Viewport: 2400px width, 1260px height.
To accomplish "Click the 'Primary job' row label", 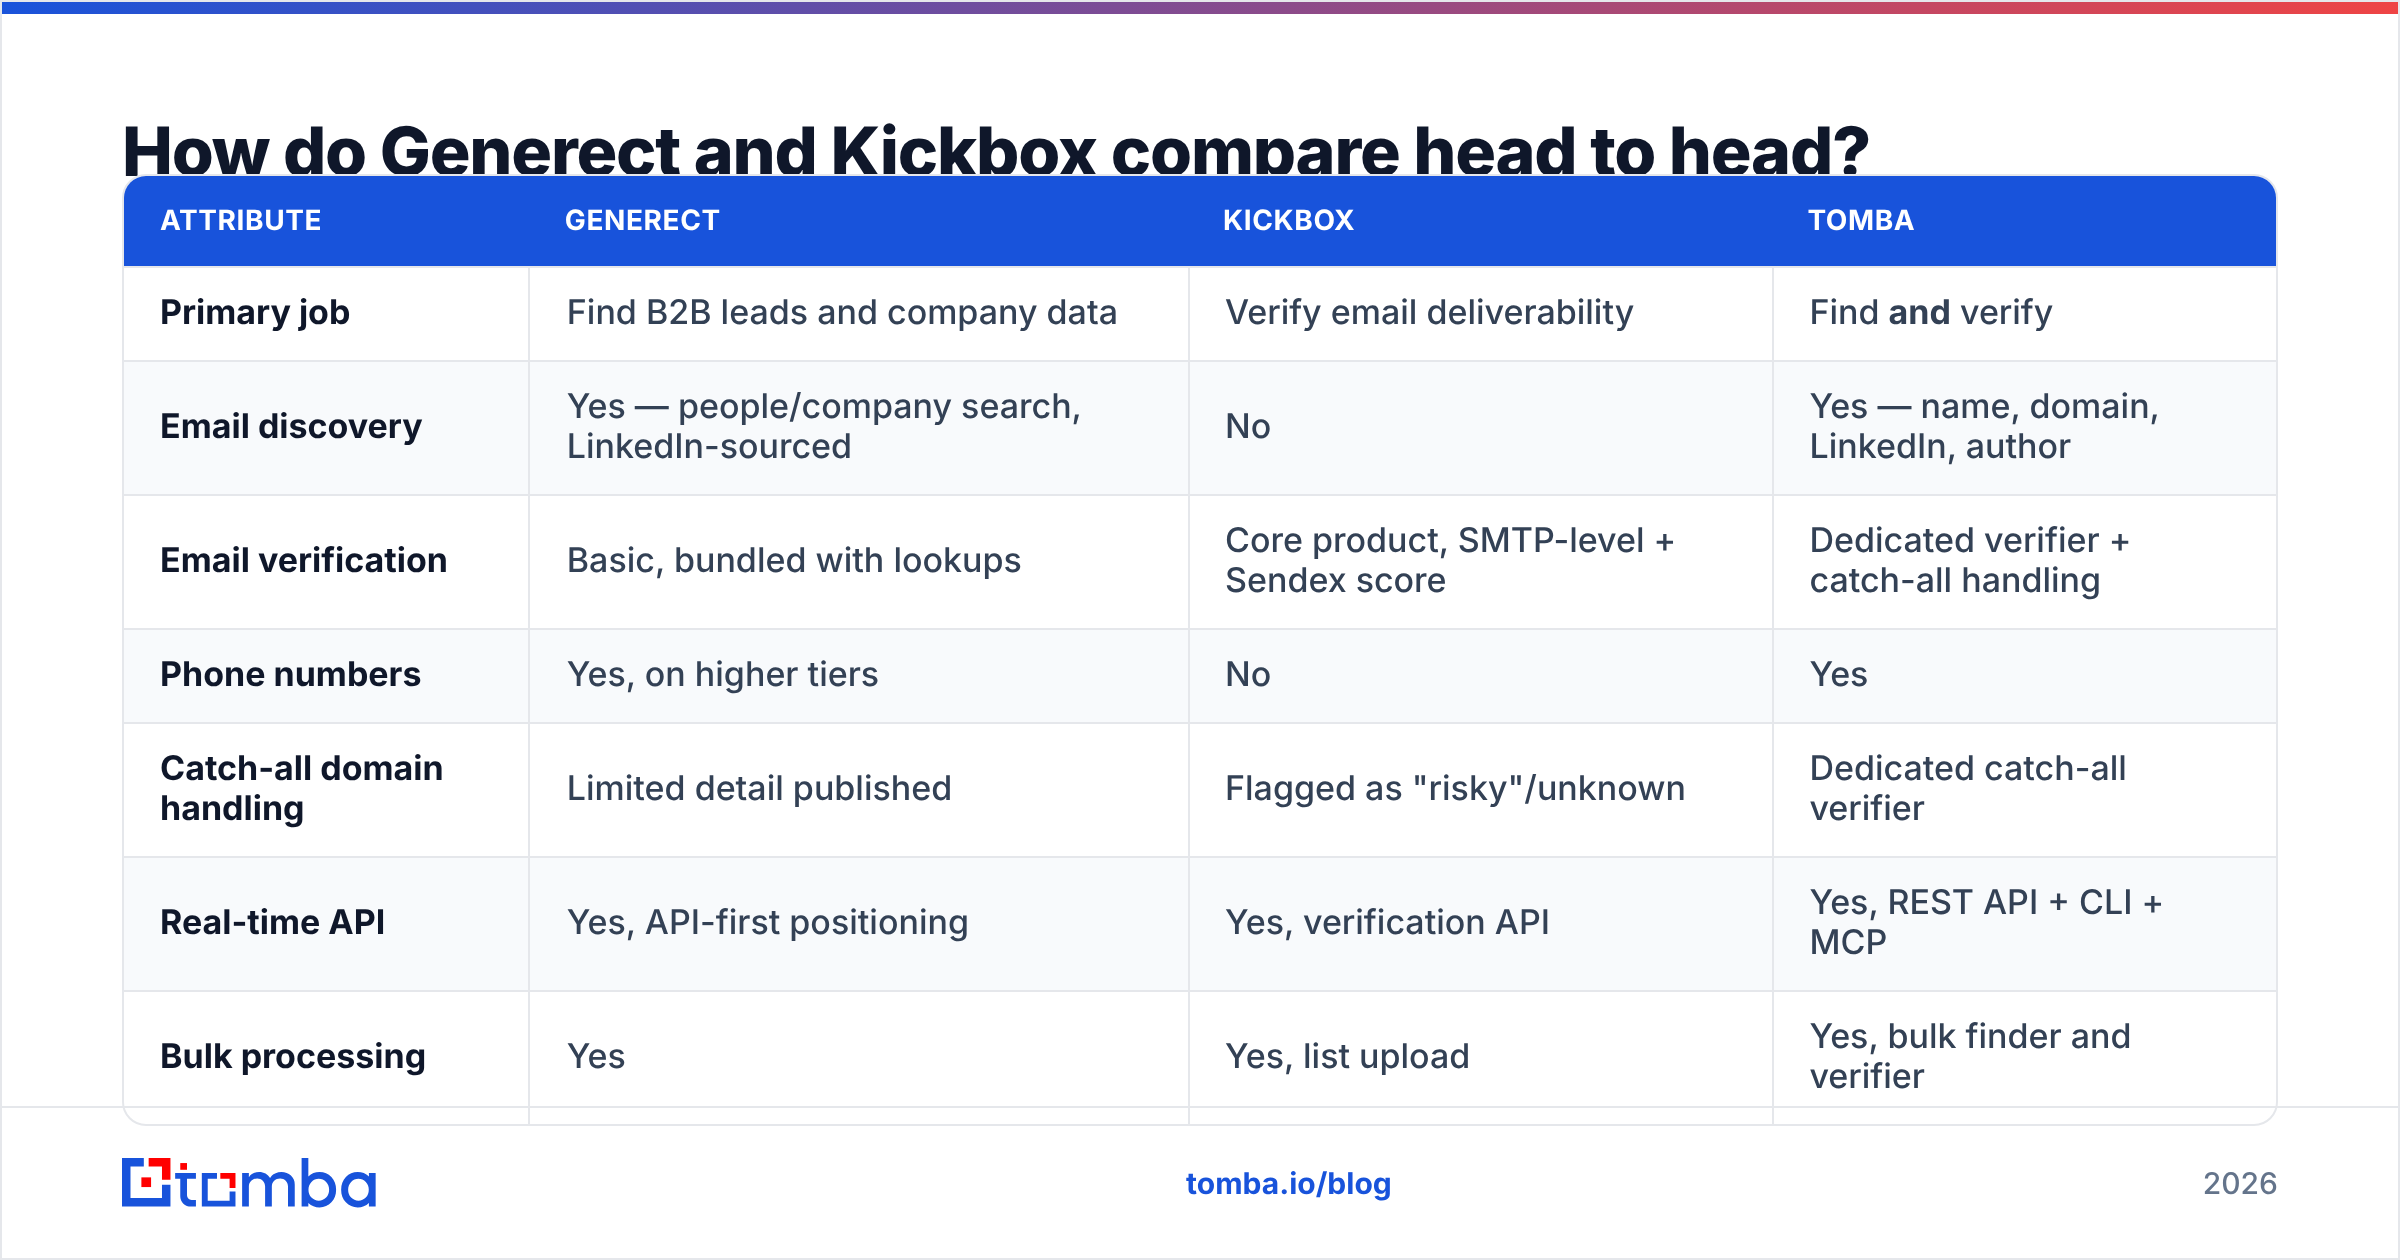I will pos(255,313).
